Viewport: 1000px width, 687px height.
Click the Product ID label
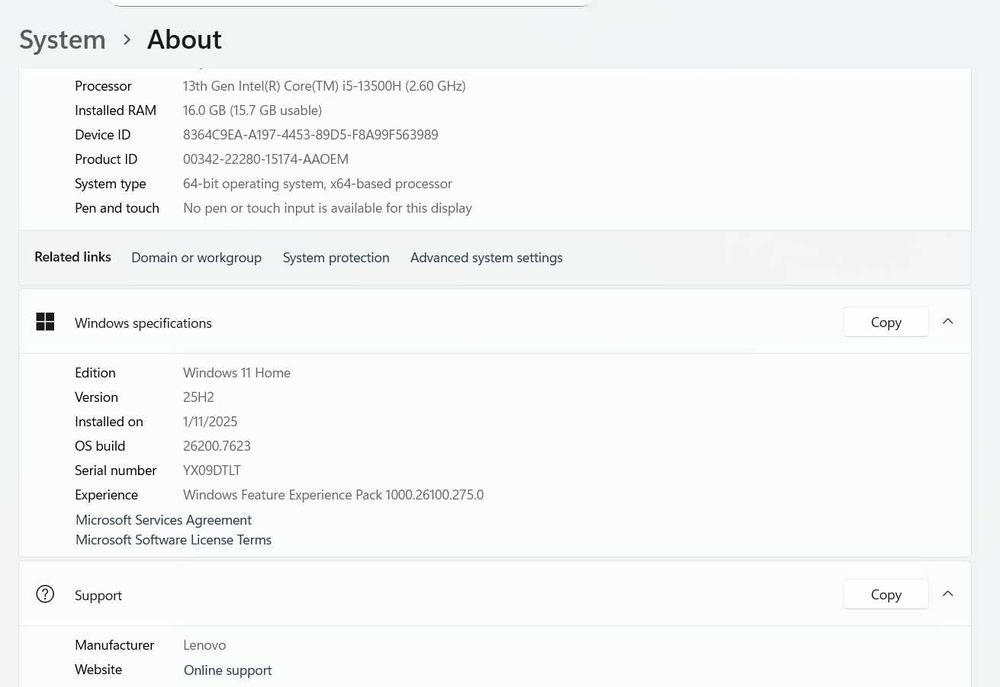[106, 159]
